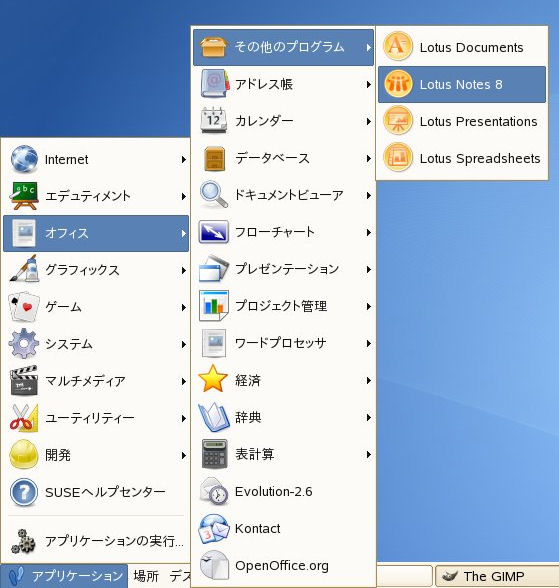Click the プロジェクト管理 chart icon
Screen dimensions: 559x588
(214, 305)
